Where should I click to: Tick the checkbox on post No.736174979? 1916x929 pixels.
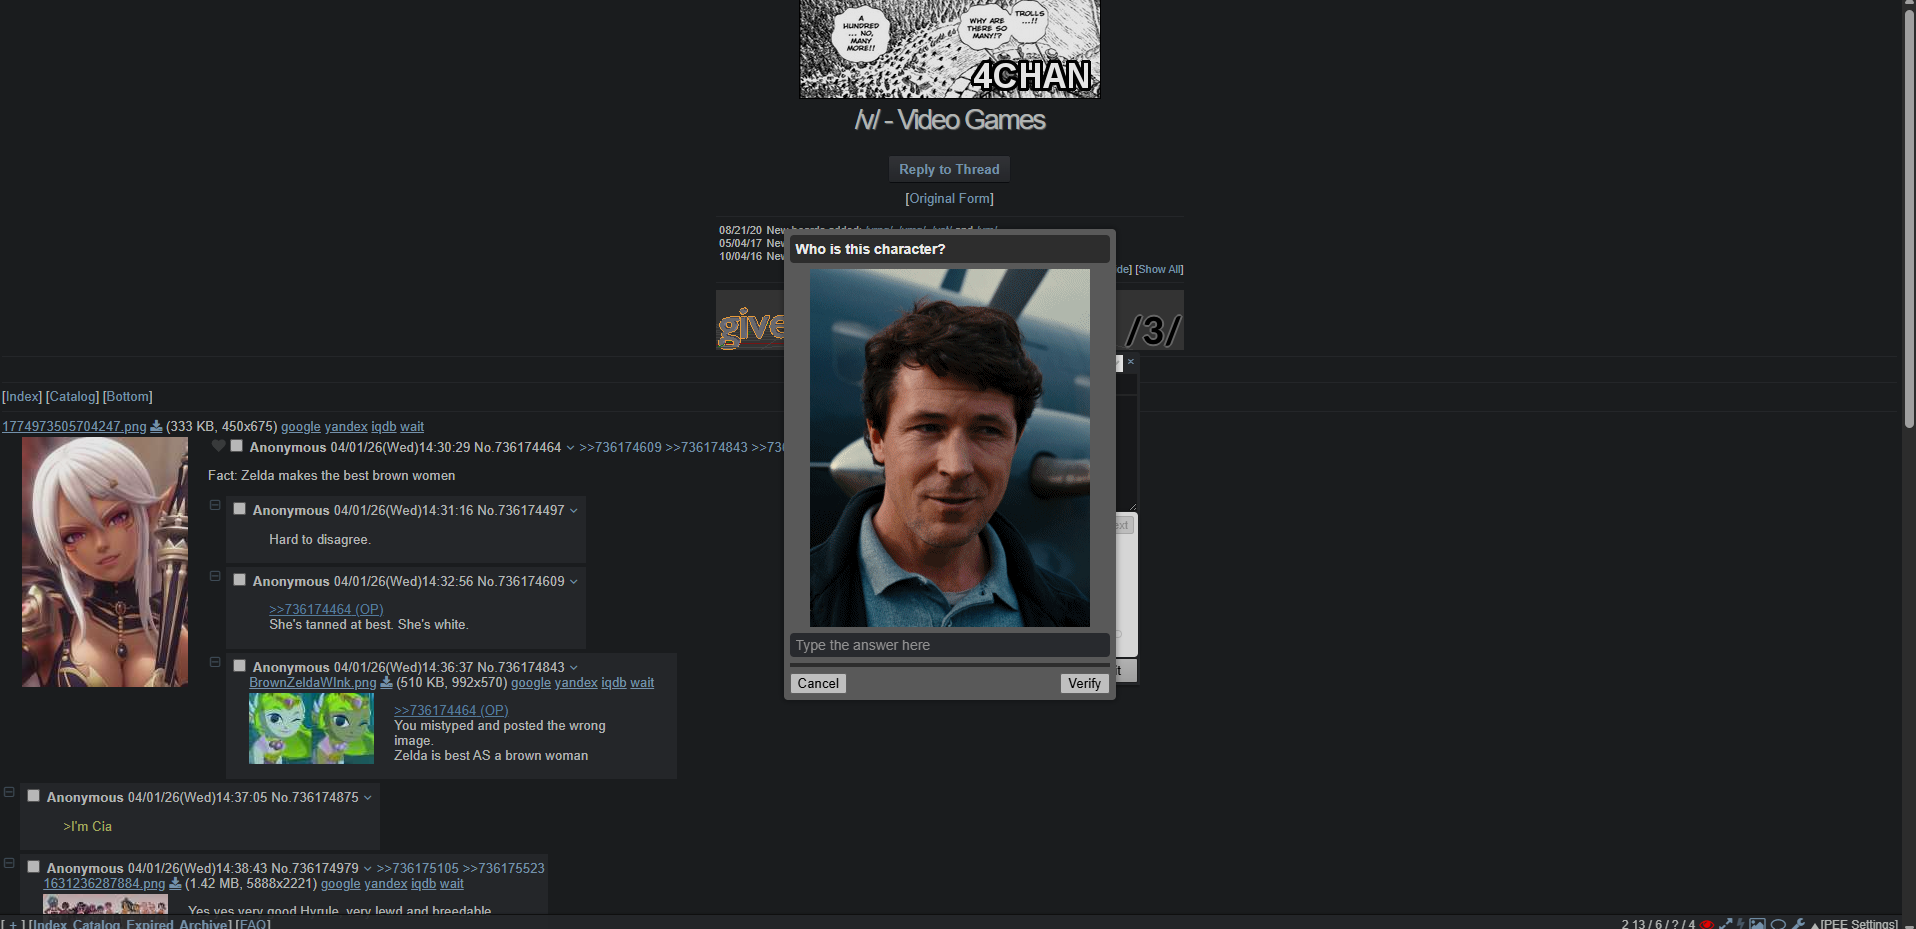pos(34,867)
